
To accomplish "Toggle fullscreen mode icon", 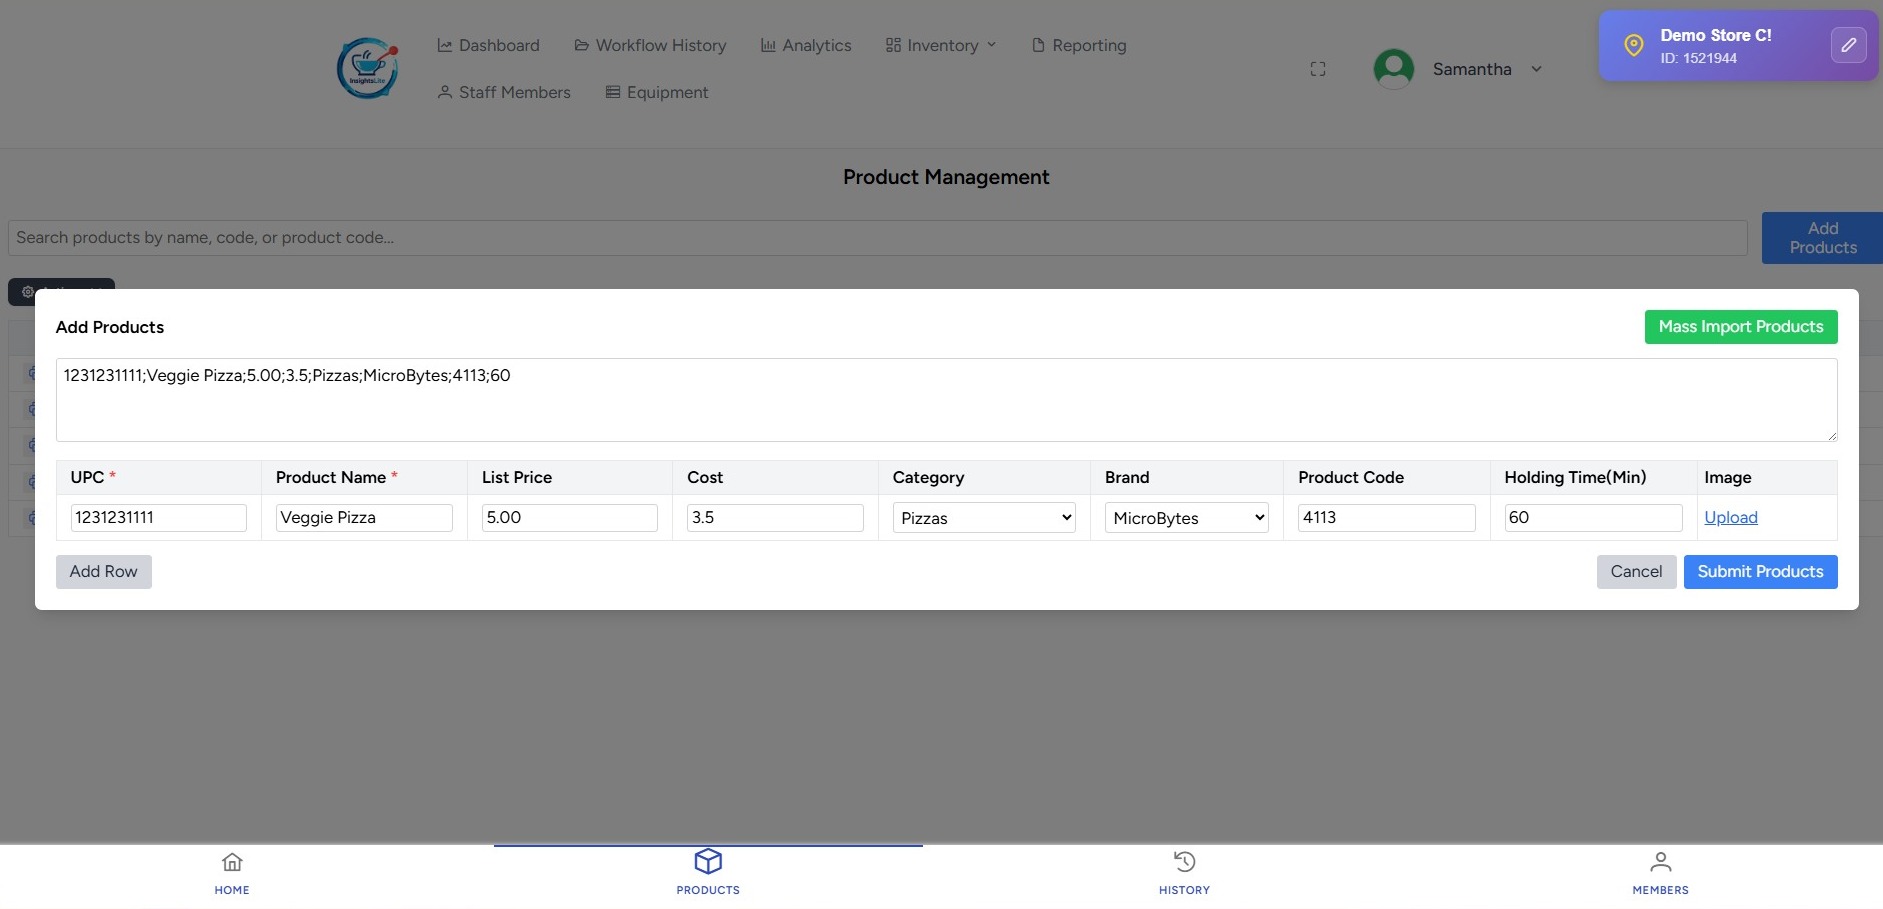I will [1318, 69].
